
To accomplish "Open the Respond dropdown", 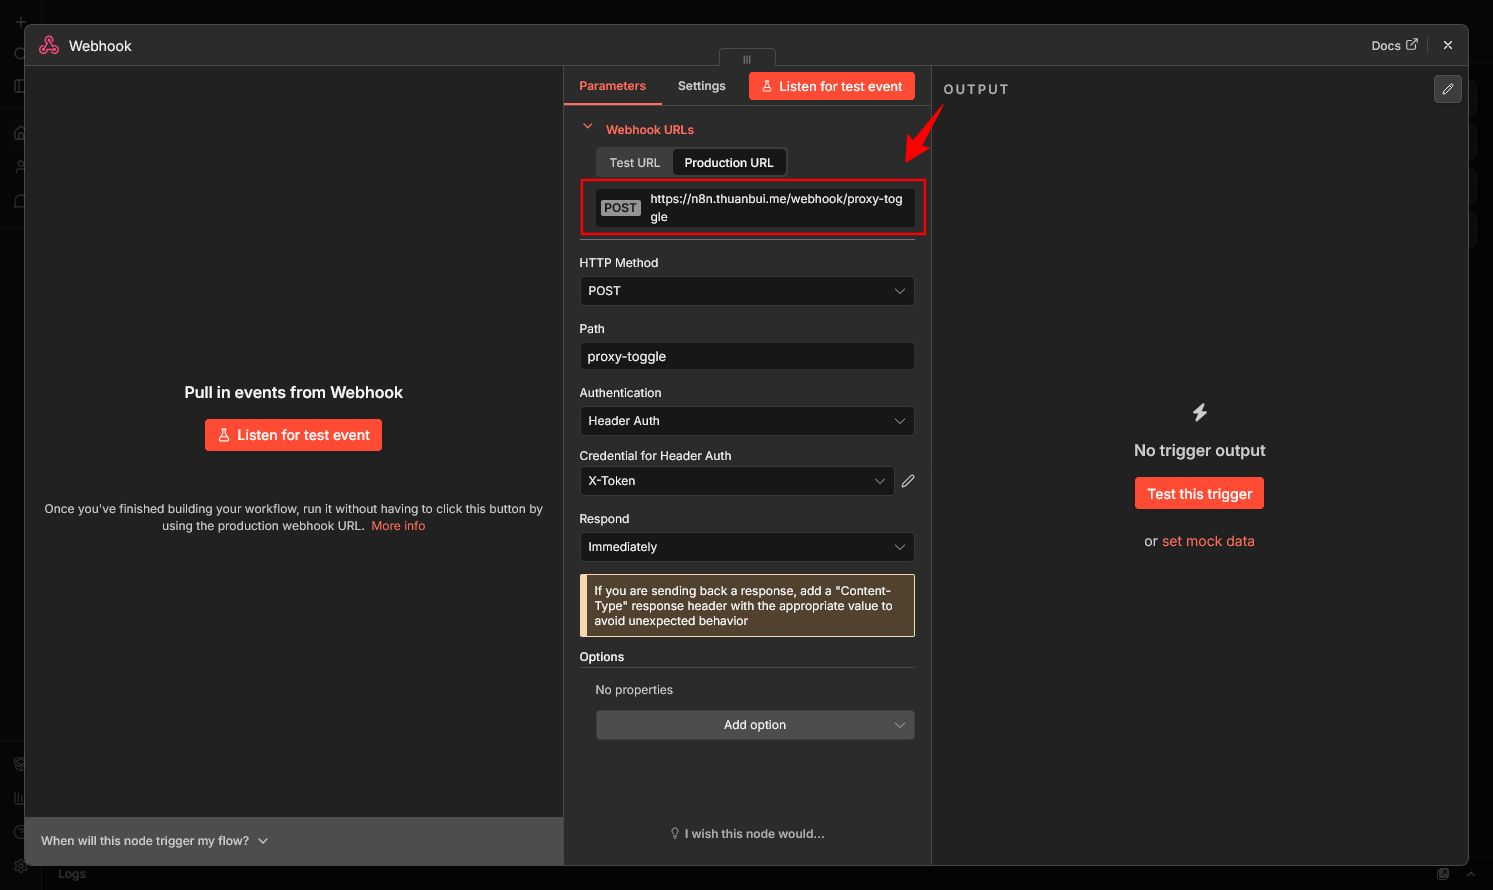I will click(x=747, y=547).
